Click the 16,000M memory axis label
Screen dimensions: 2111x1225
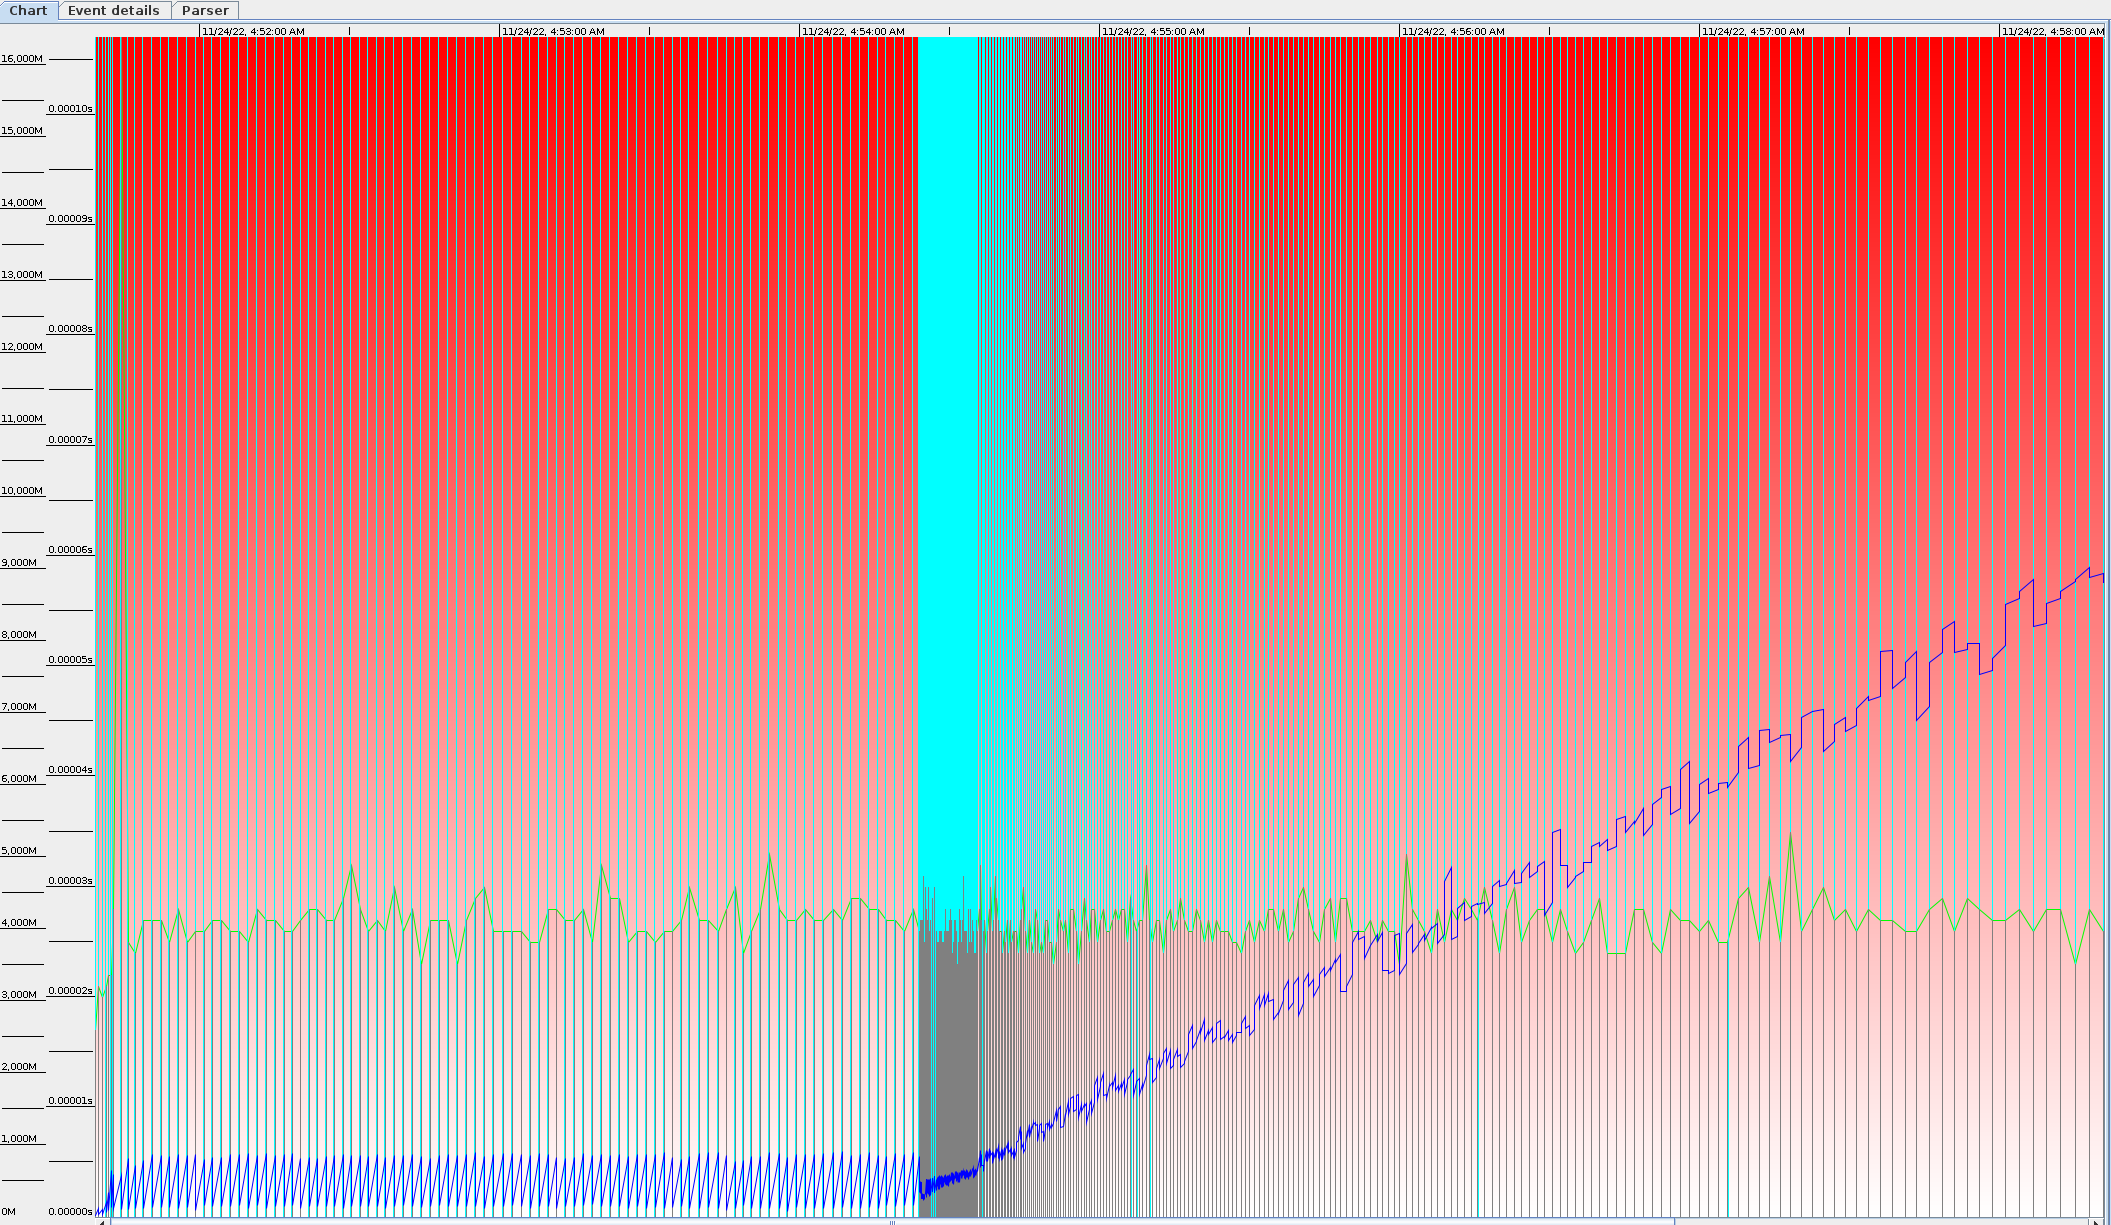coord(22,59)
